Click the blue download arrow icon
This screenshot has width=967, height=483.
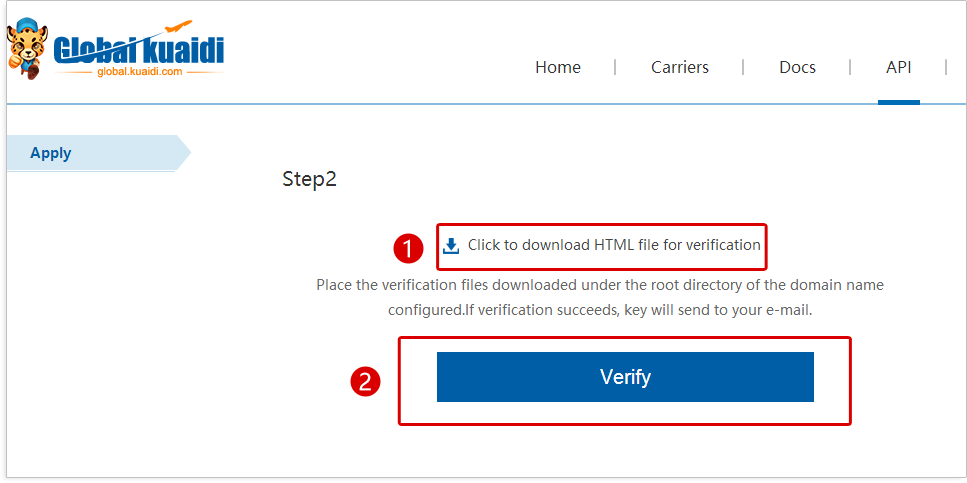(x=451, y=246)
